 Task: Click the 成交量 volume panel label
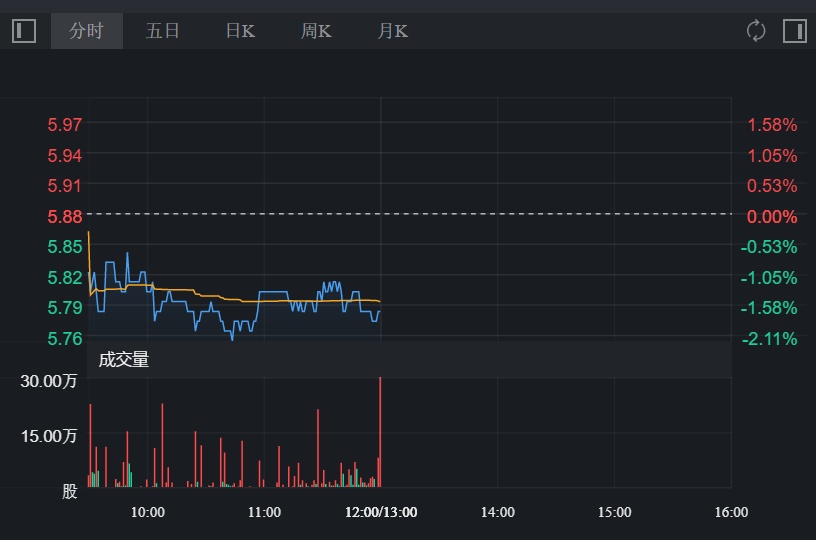point(124,360)
